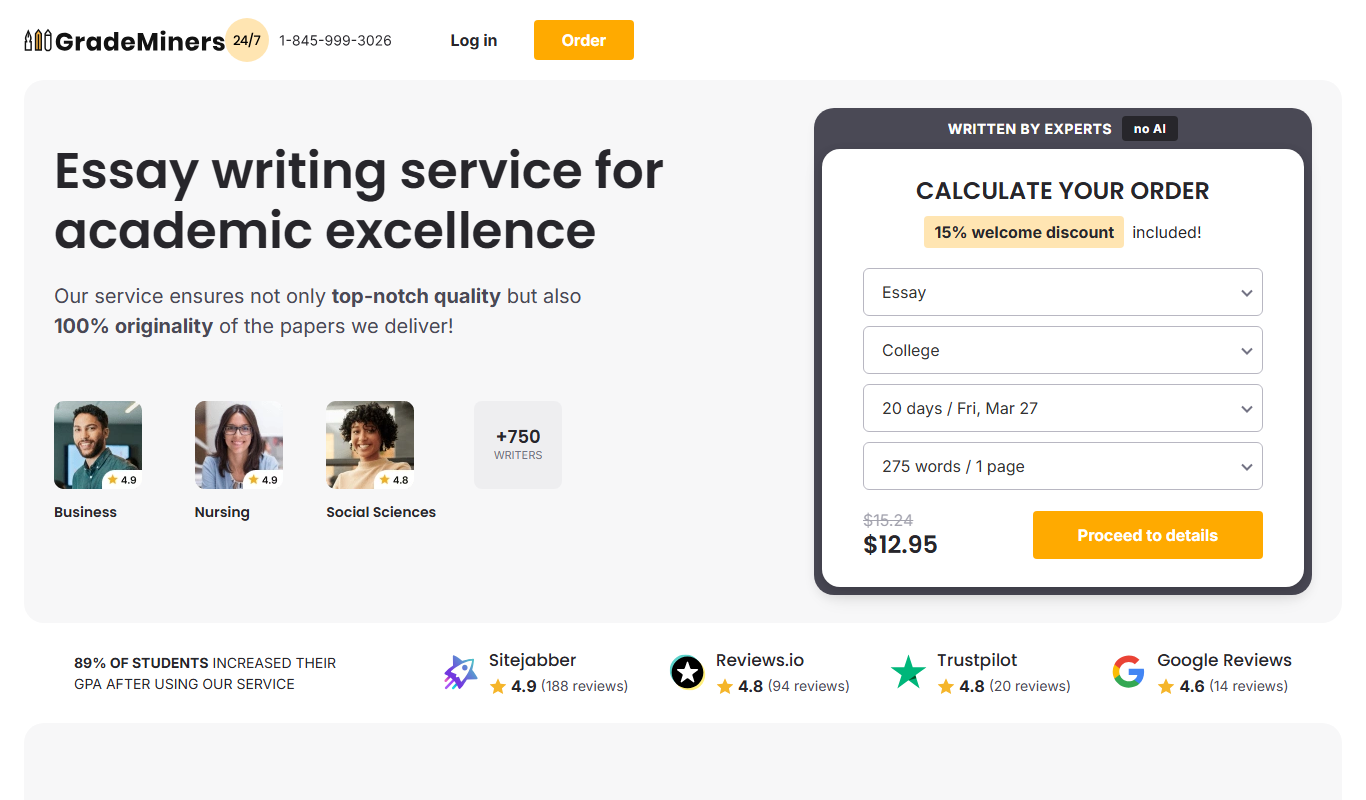This screenshot has width=1366, height=800.
Task: Click the Google Reviews G logo
Action: tap(1128, 673)
